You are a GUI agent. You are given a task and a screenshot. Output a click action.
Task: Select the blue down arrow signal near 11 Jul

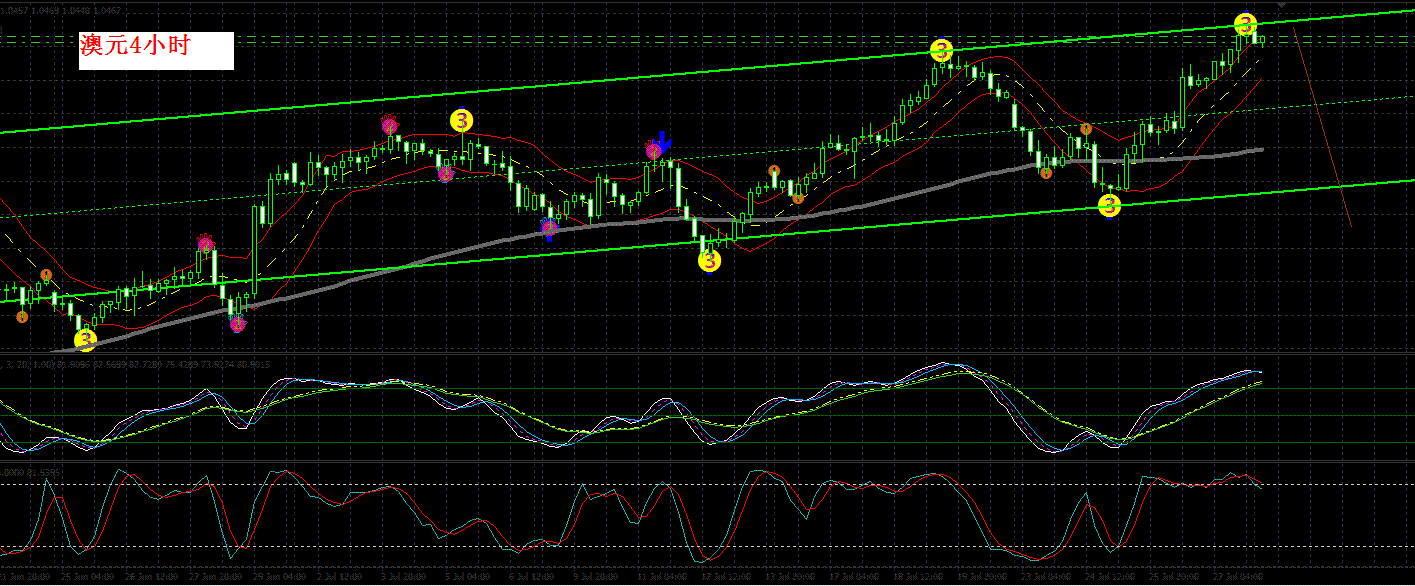tap(662, 142)
